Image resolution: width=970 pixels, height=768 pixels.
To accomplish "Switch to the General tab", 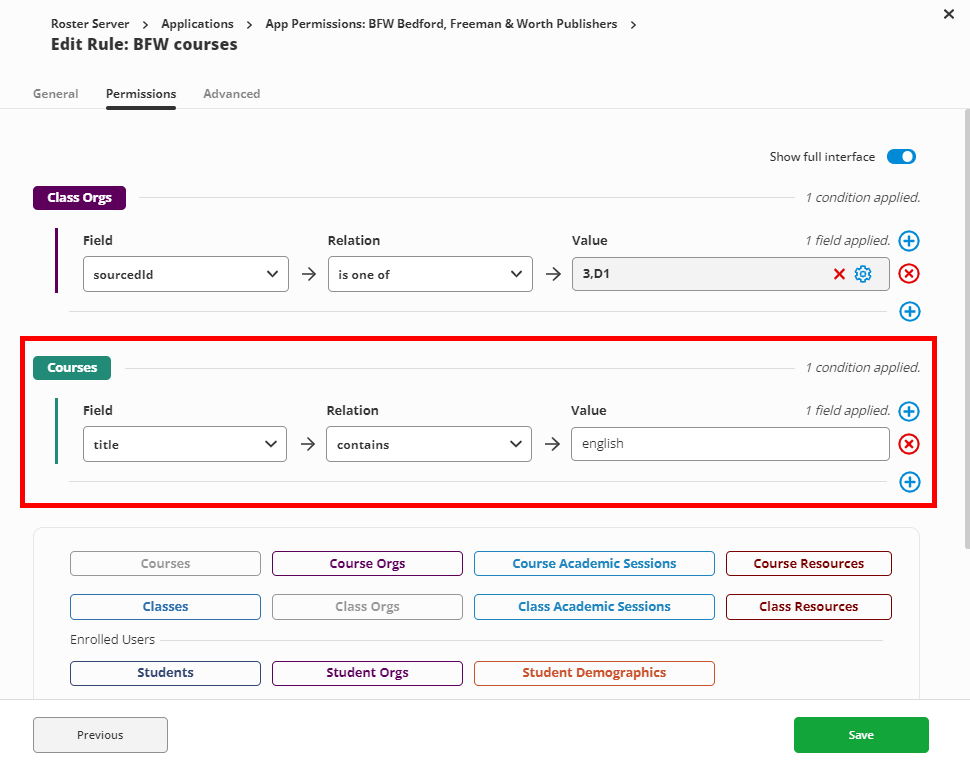I will [x=55, y=93].
